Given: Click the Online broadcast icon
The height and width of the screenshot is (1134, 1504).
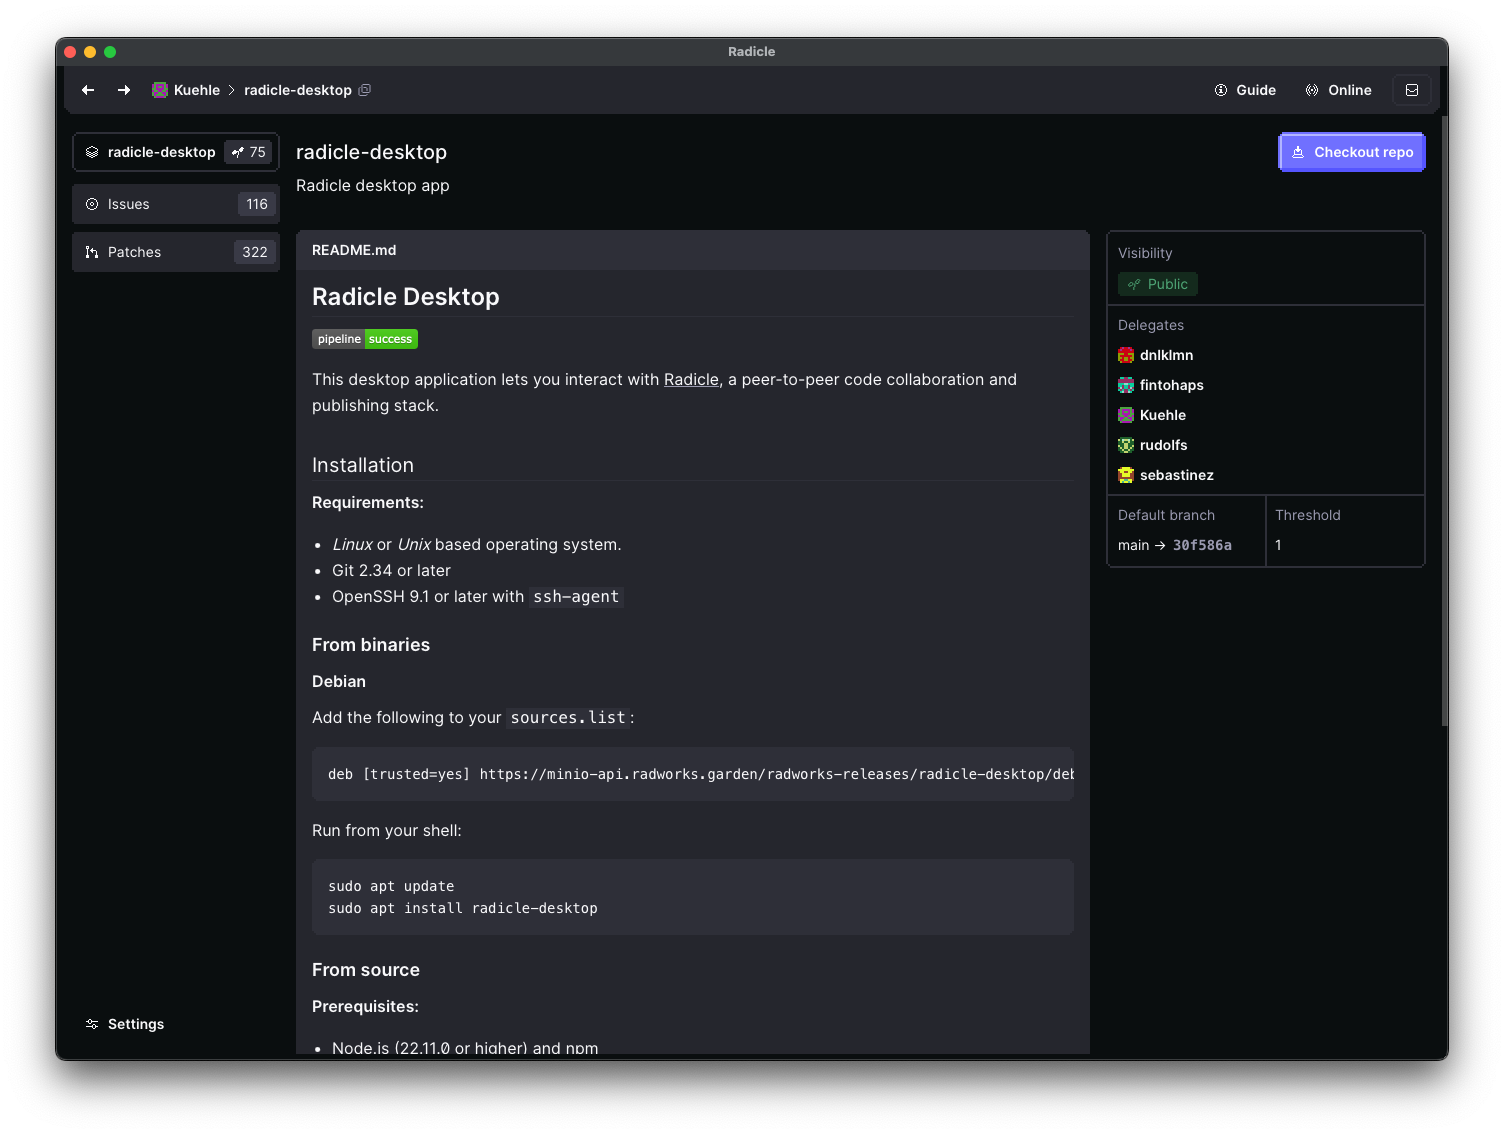Looking at the screenshot, I should (1312, 90).
